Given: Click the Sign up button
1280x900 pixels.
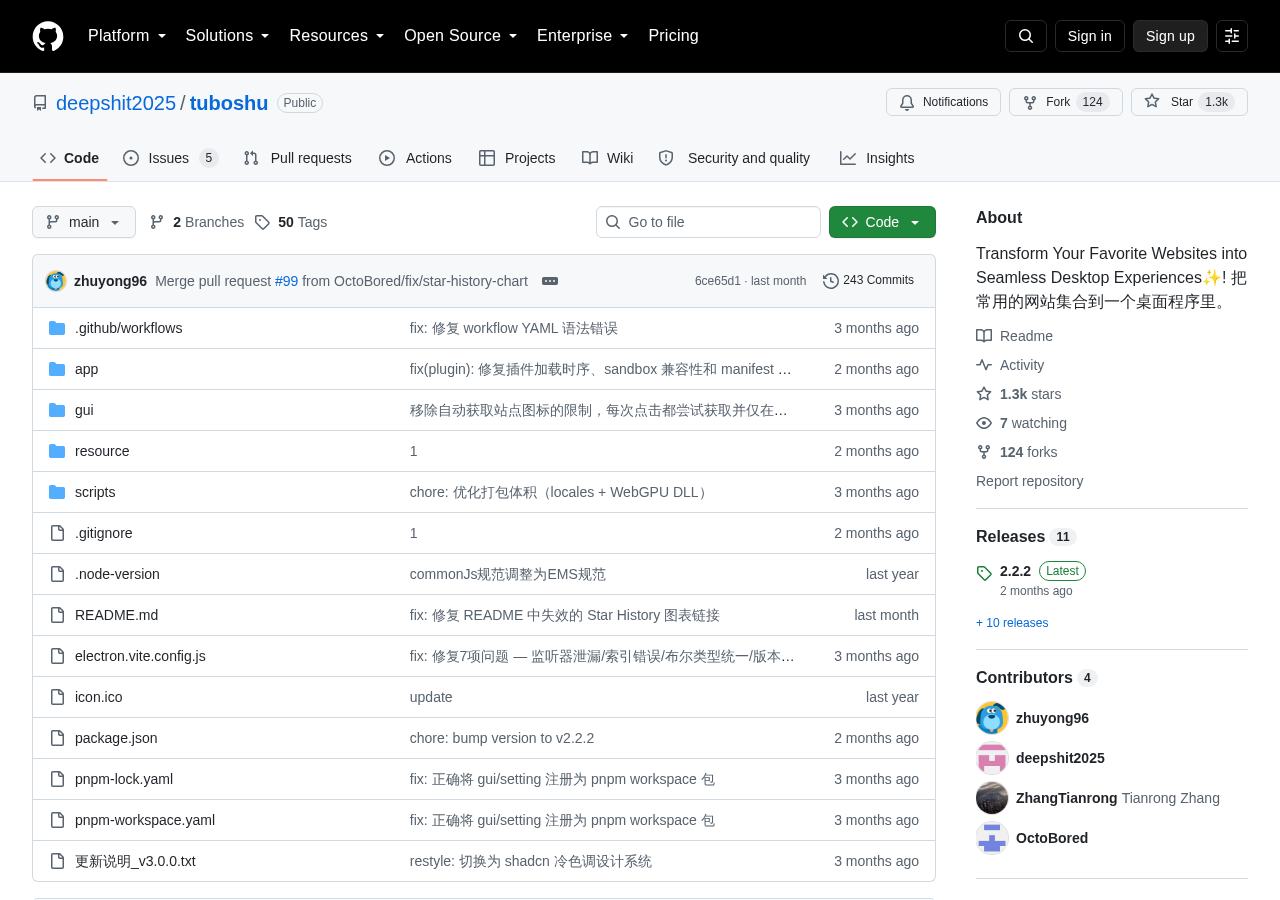Looking at the screenshot, I should (1170, 36).
